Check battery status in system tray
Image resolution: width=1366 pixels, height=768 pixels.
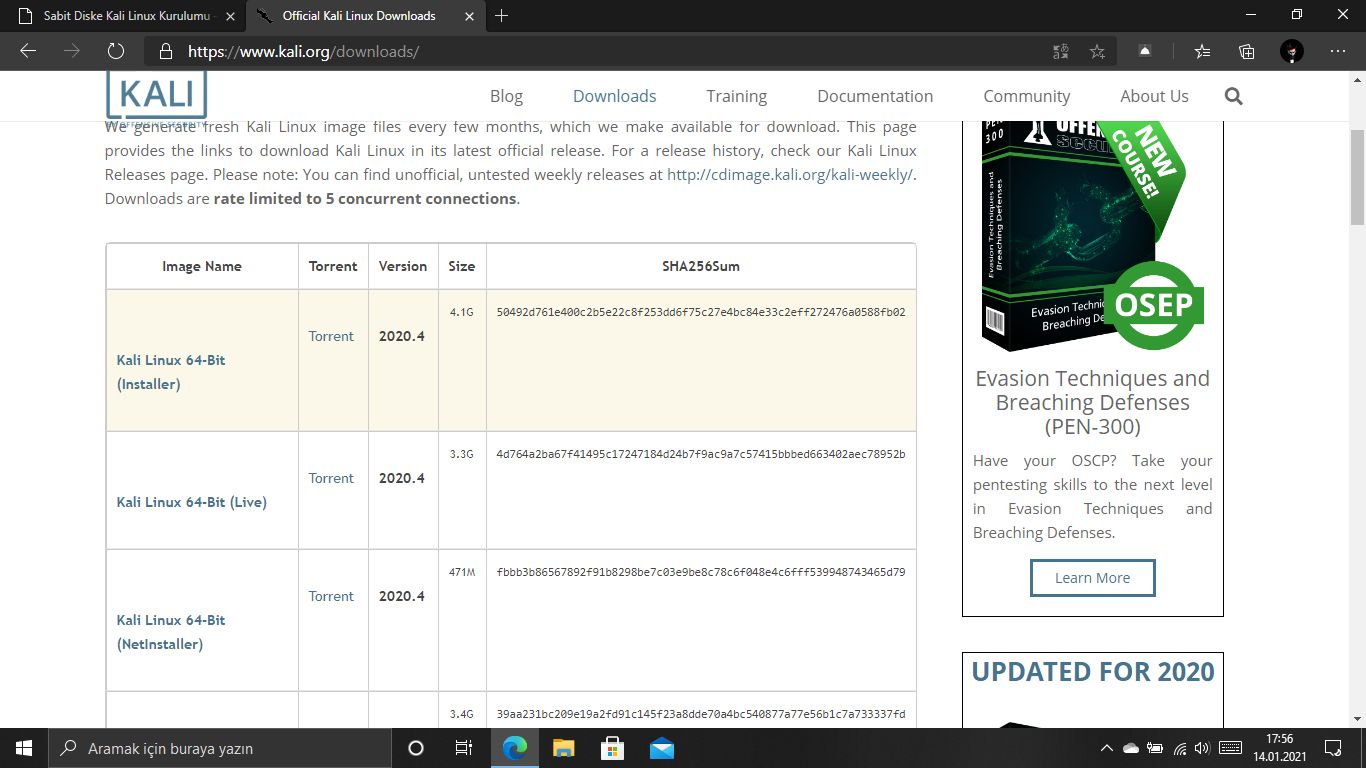[1155, 748]
